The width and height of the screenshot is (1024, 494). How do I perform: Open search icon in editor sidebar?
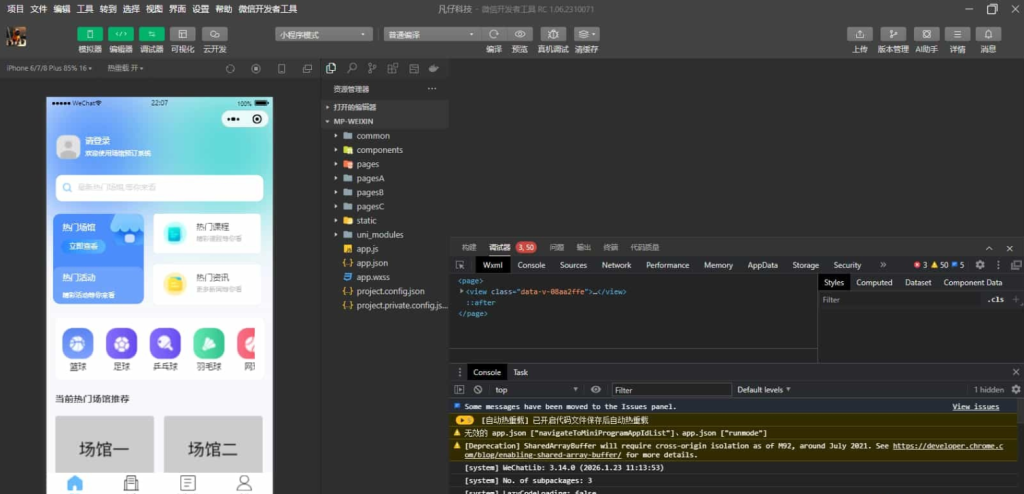(351, 68)
